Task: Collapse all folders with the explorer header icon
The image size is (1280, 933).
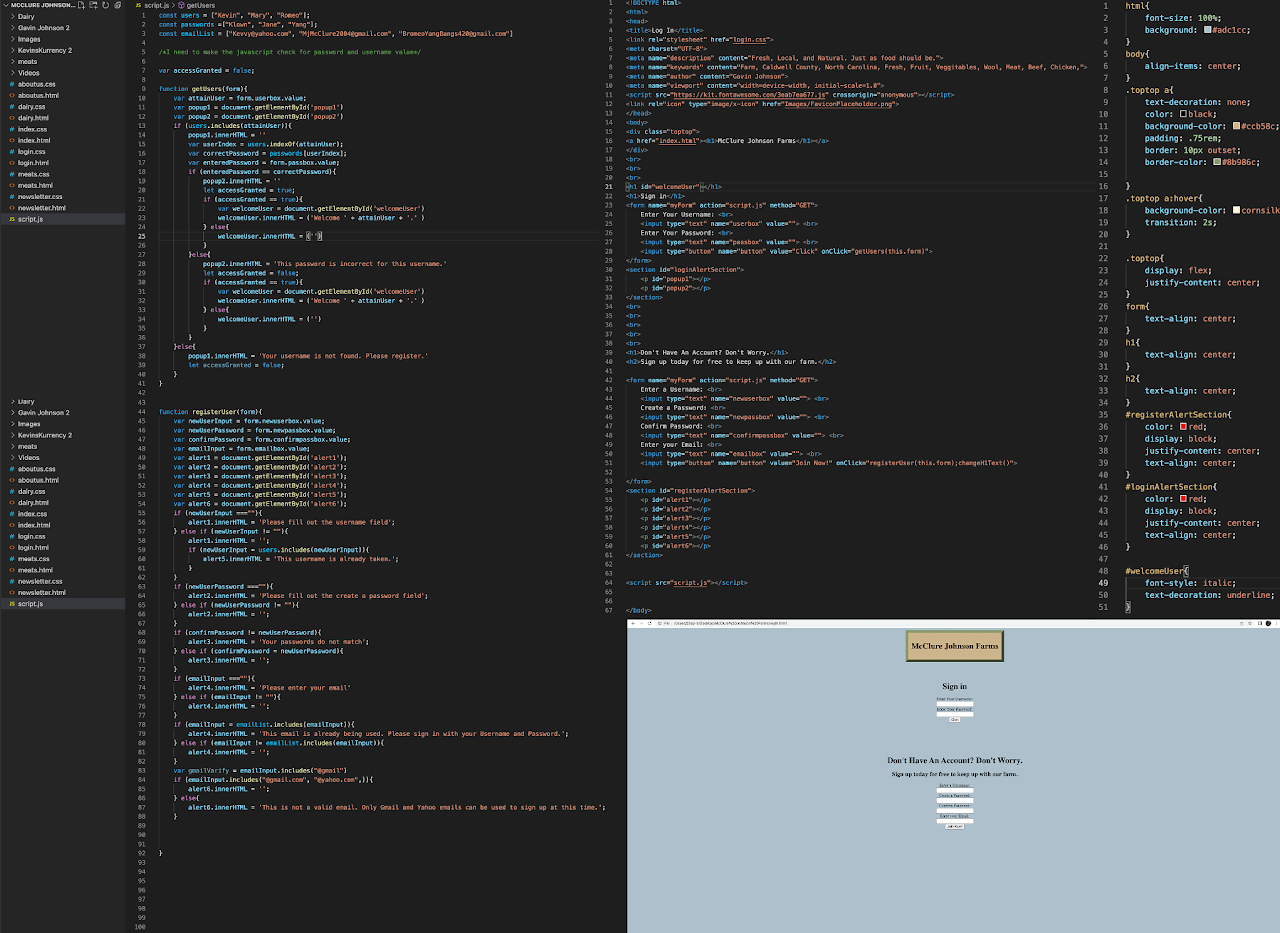Action: click(118, 5)
